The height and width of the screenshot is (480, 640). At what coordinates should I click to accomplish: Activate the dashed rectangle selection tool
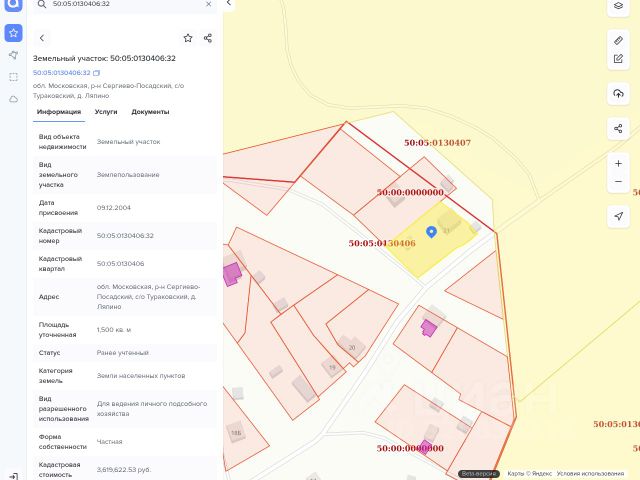13,77
